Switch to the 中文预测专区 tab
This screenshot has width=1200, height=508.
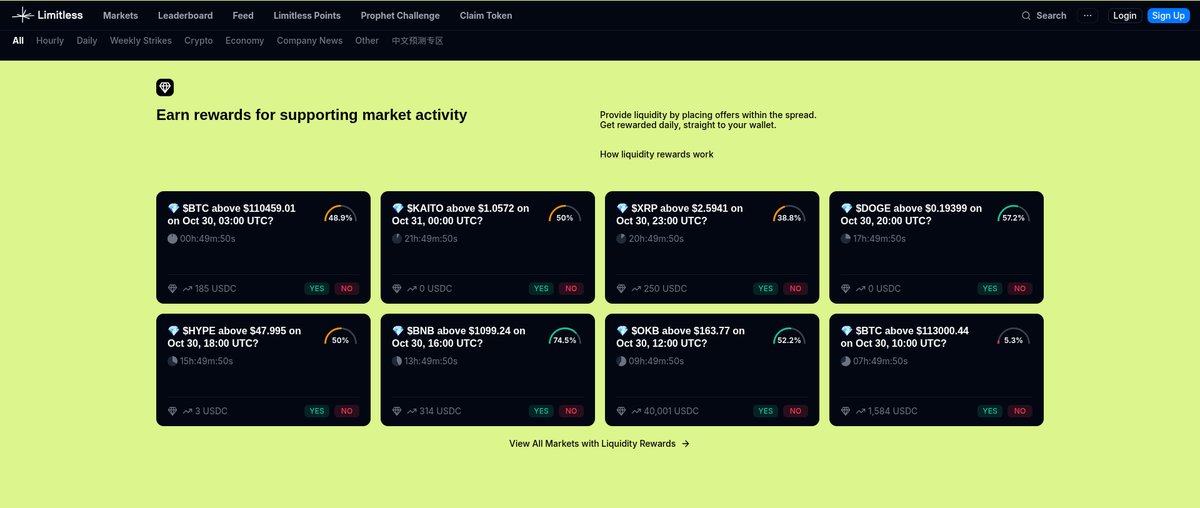417,41
